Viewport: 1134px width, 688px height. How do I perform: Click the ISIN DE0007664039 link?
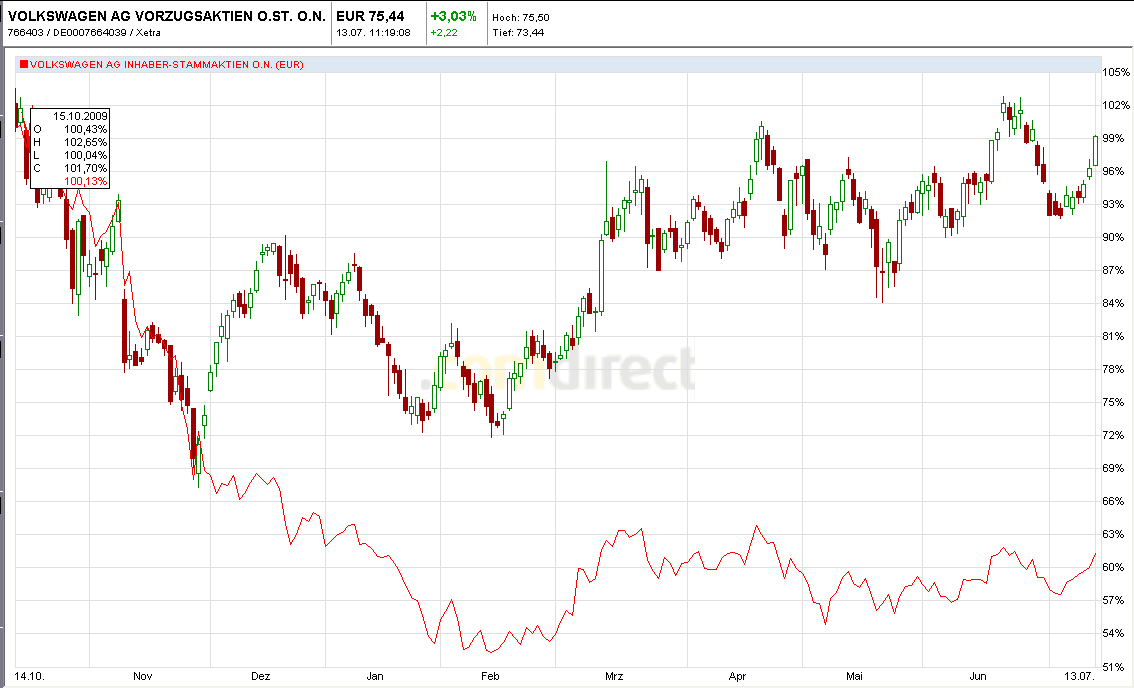tap(90, 31)
